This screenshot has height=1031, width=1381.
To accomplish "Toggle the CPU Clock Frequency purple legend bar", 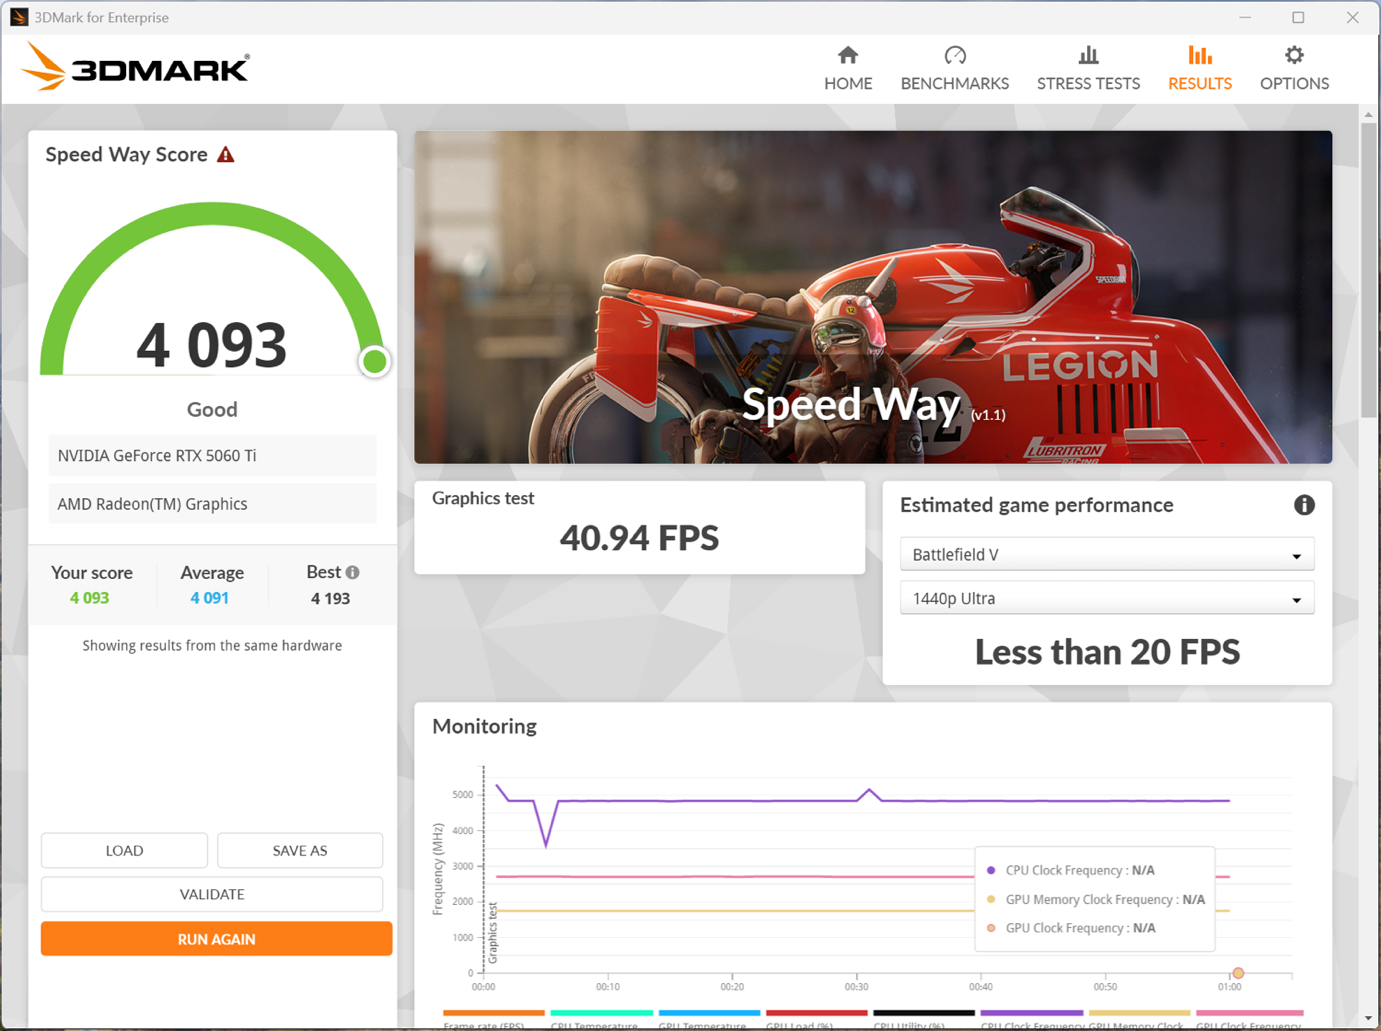I will [x=1031, y=1013].
